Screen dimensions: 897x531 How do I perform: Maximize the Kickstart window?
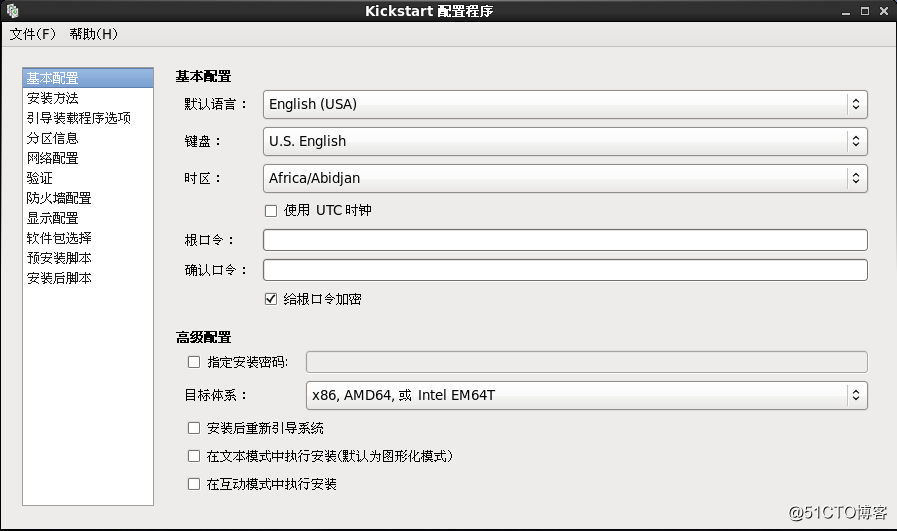[x=865, y=11]
